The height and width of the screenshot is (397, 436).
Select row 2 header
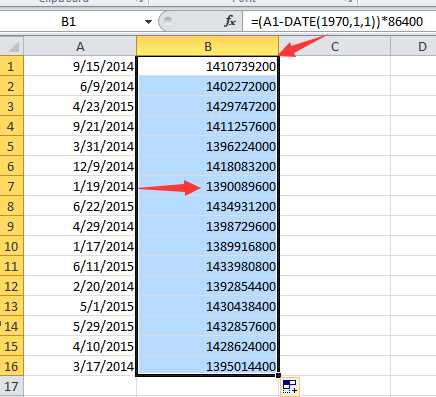point(12,86)
